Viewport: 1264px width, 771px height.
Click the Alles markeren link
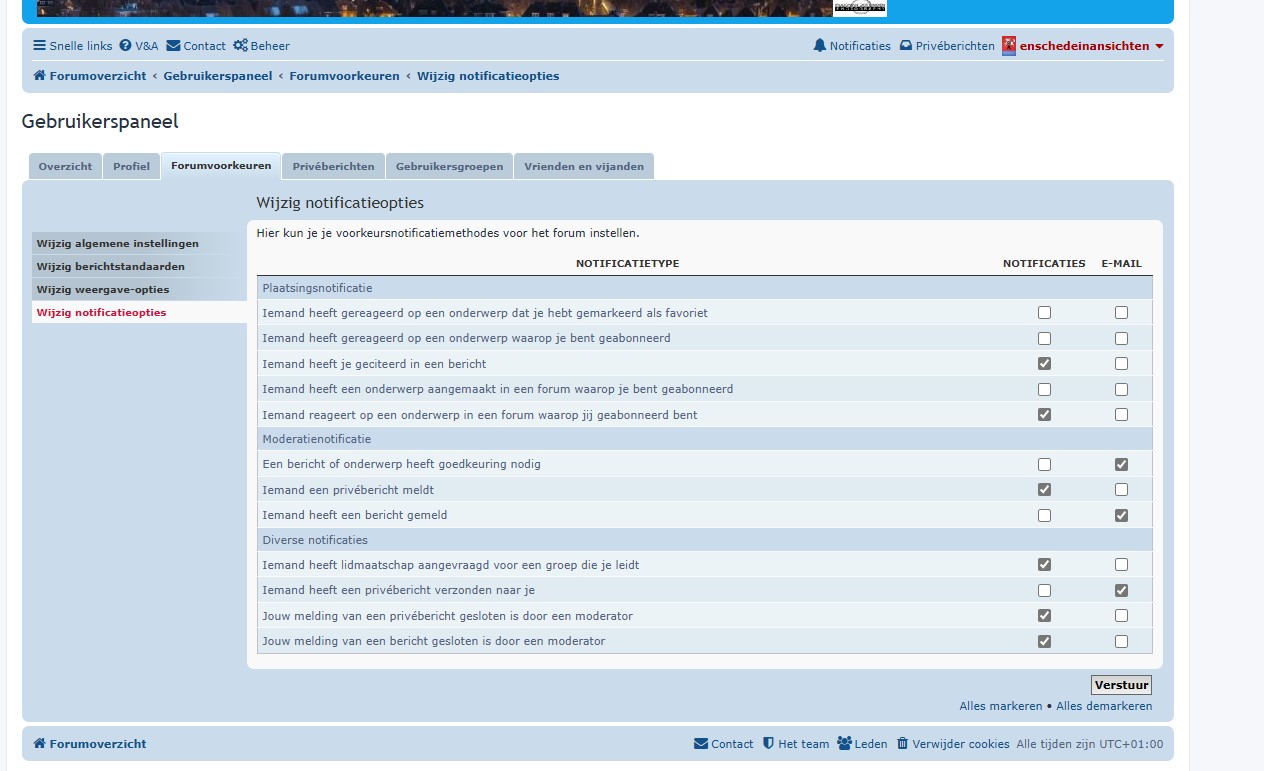[1000, 706]
